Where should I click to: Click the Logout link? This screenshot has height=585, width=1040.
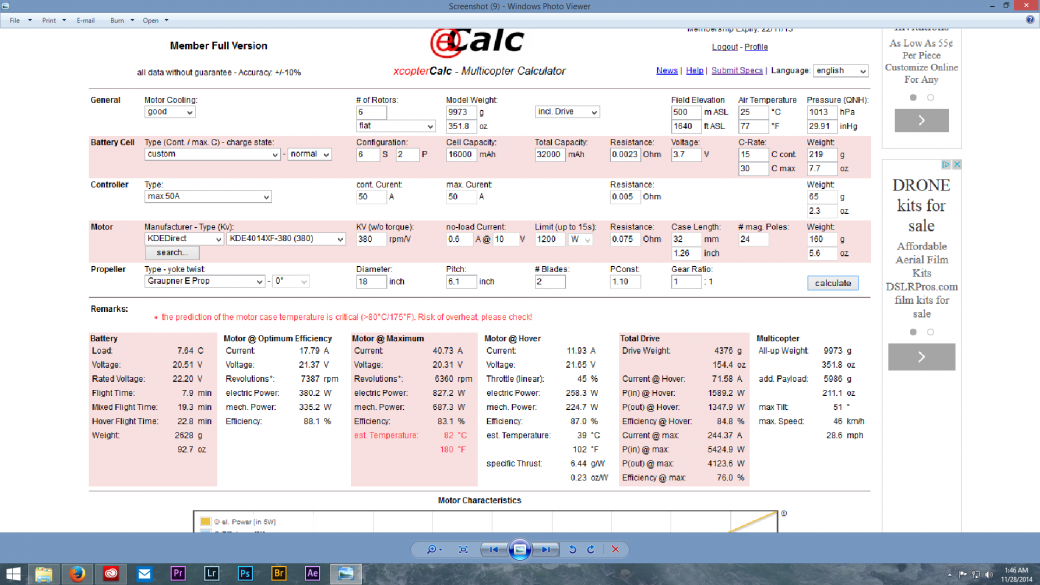pyautogui.click(x=724, y=47)
